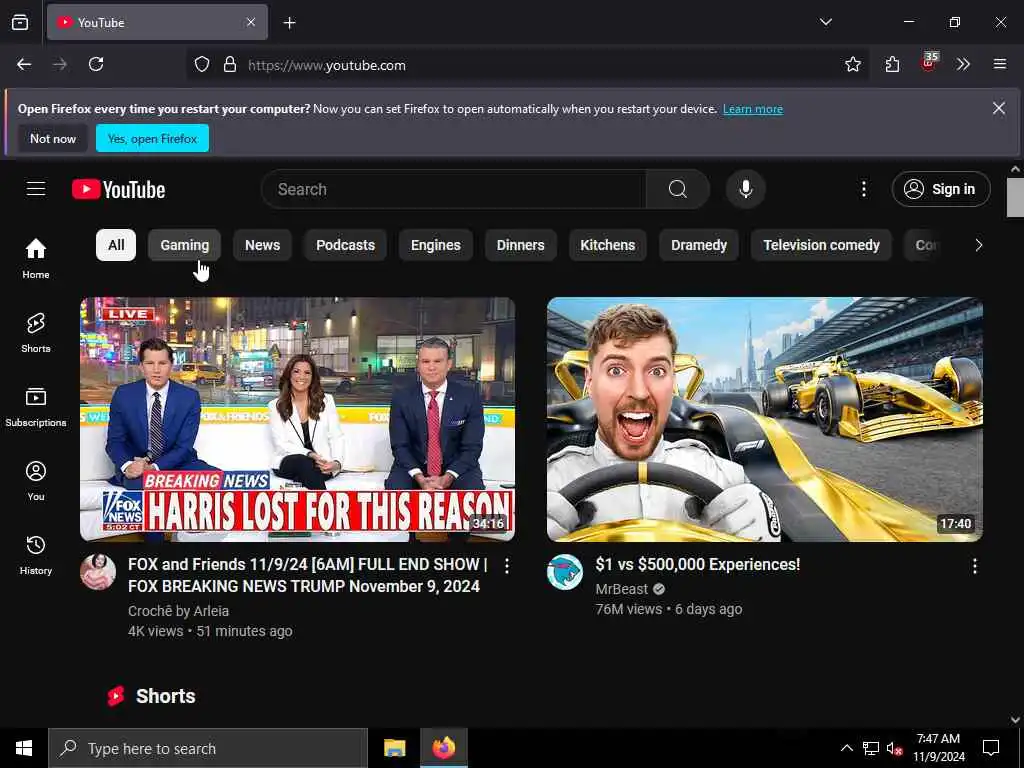Open $1 vs $500,000 Experiences title
This screenshot has height=768, width=1024.
[x=697, y=564]
